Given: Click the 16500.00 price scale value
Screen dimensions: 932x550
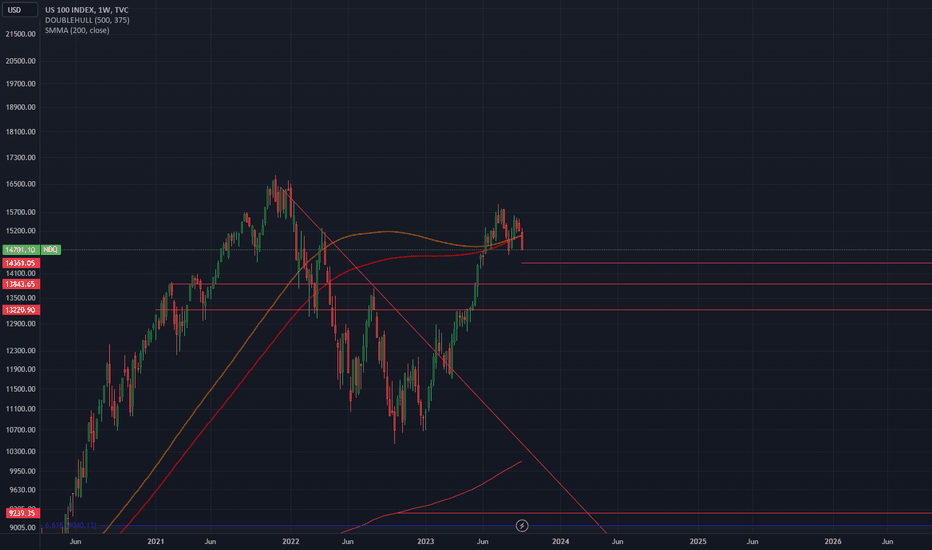Looking at the screenshot, I should coord(20,184).
